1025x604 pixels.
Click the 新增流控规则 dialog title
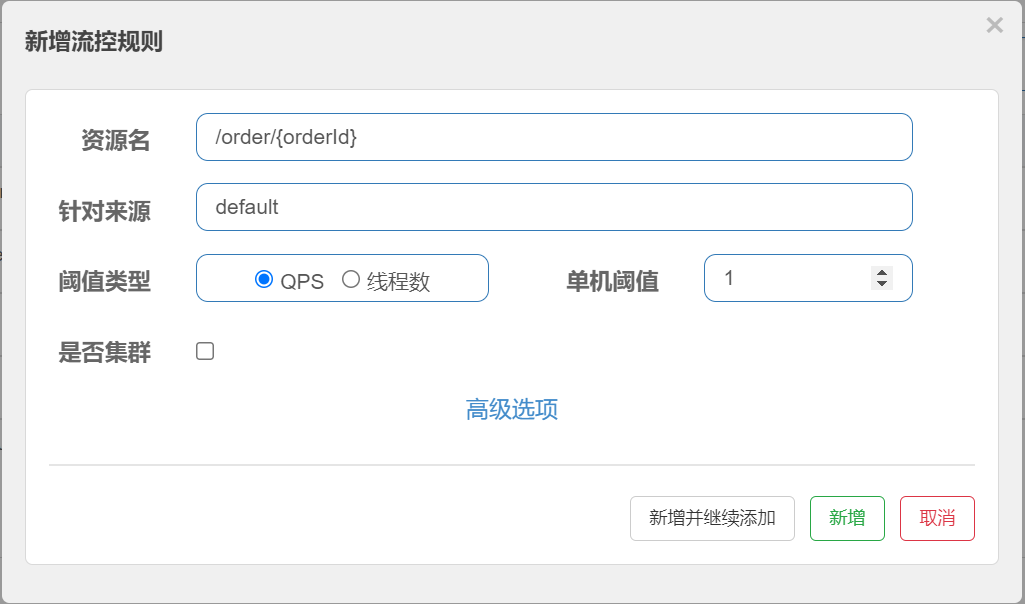coord(93,41)
